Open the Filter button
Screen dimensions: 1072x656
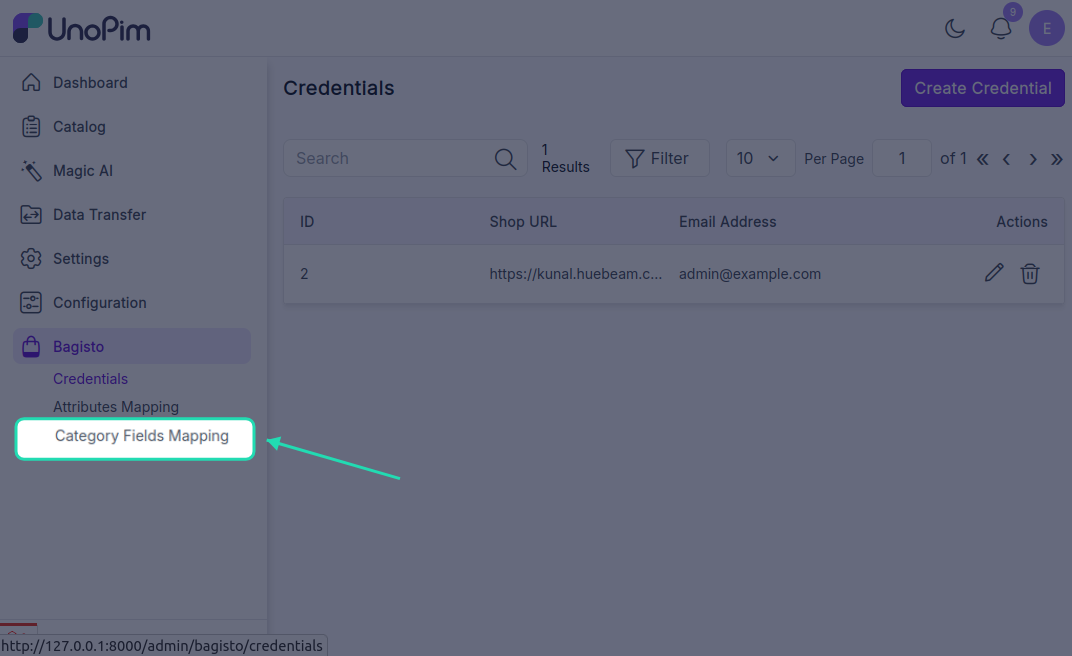660,159
